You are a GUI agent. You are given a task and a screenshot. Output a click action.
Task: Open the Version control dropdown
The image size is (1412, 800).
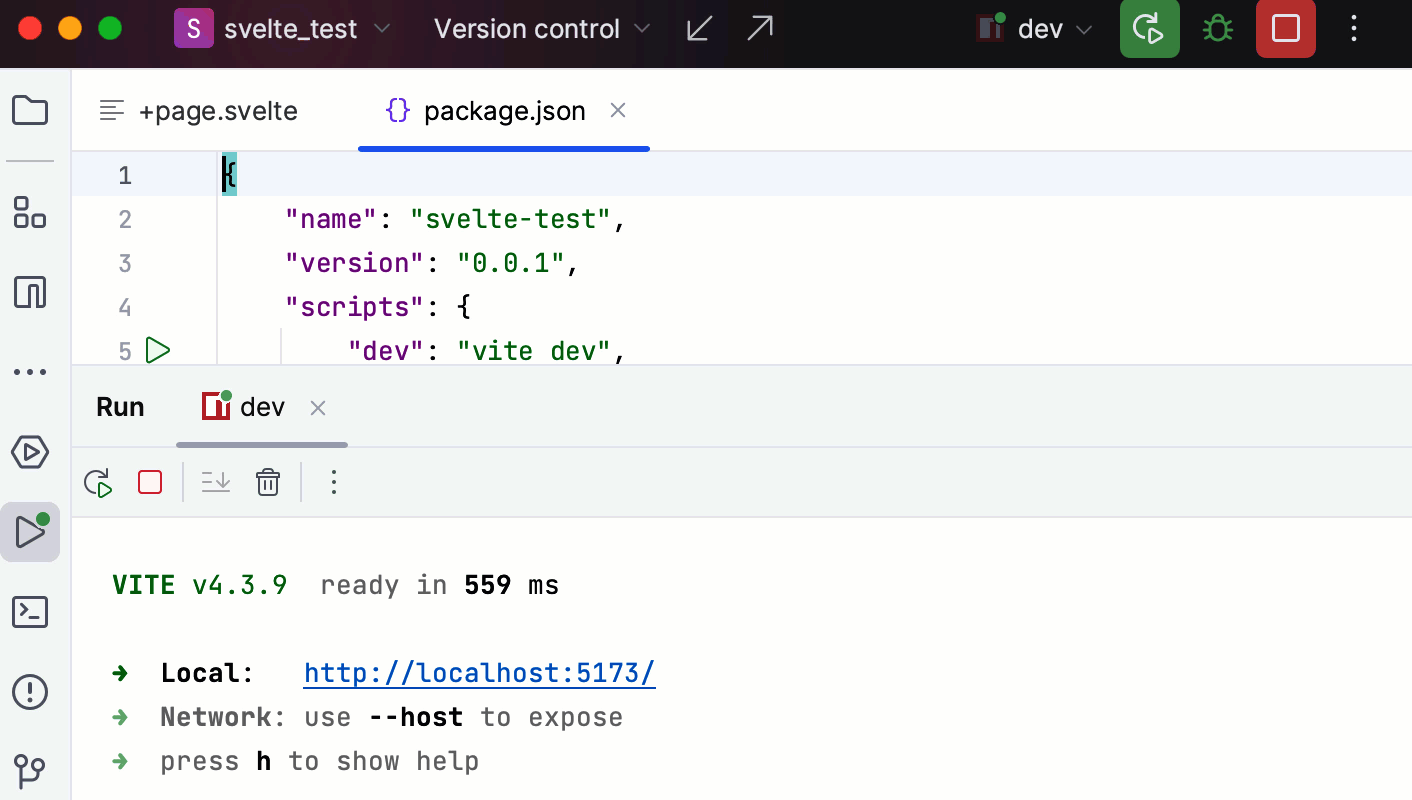click(542, 29)
